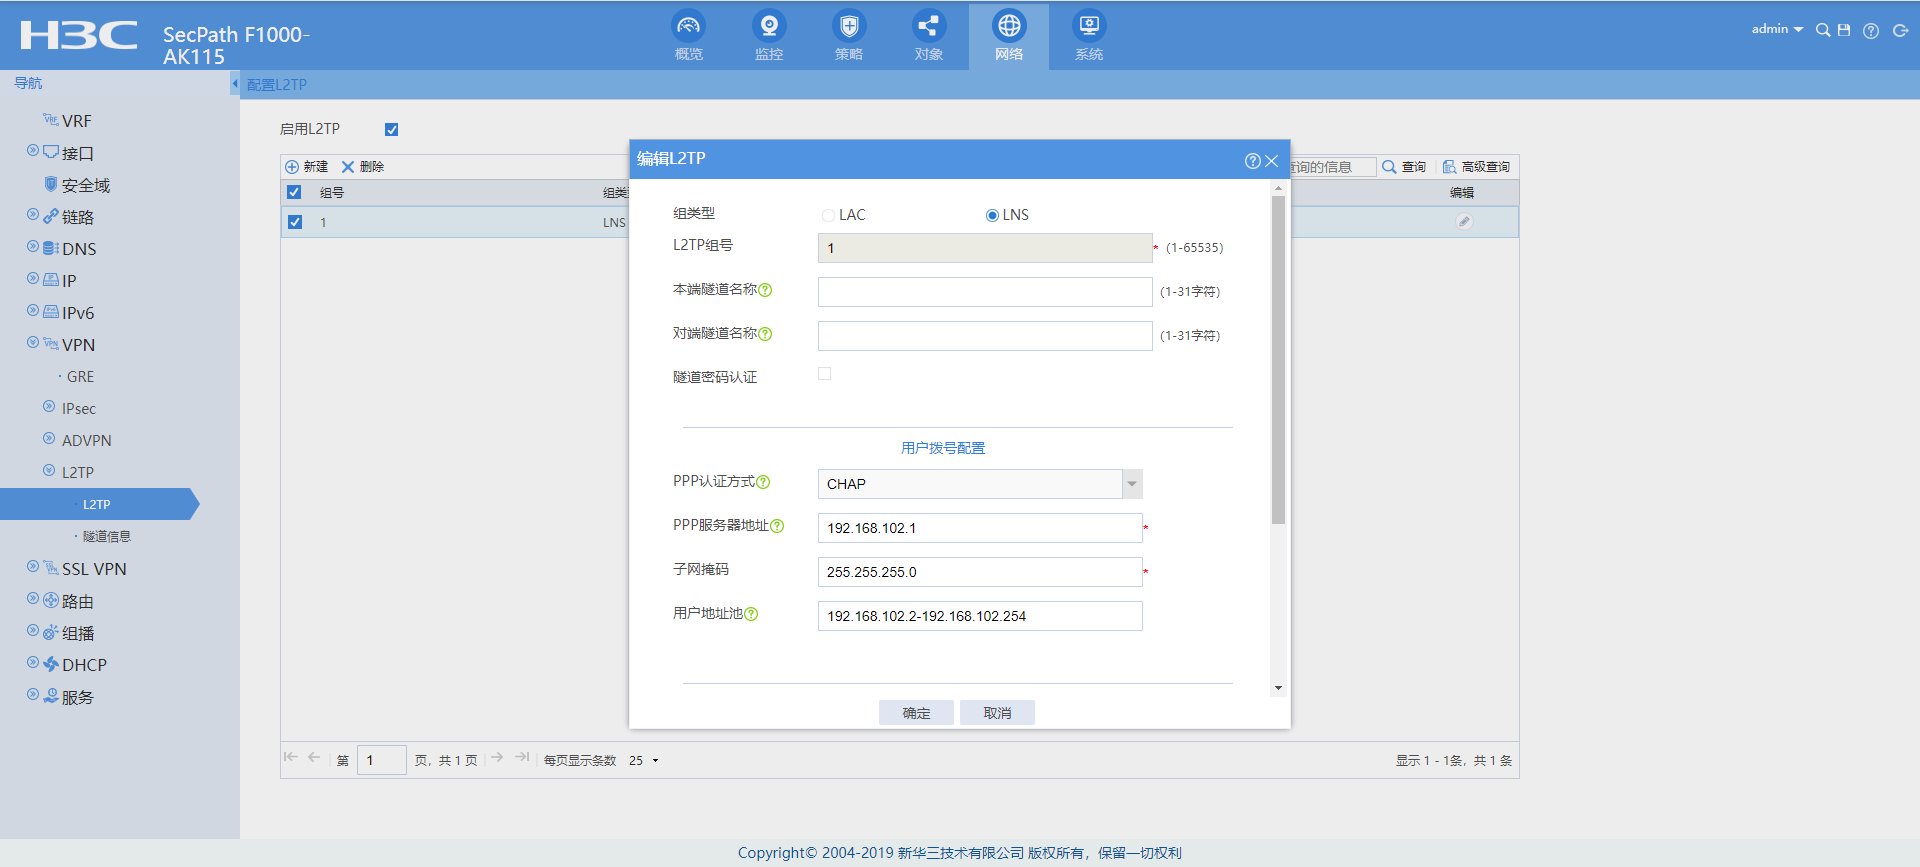Select ADVPN in navigation

(87, 441)
